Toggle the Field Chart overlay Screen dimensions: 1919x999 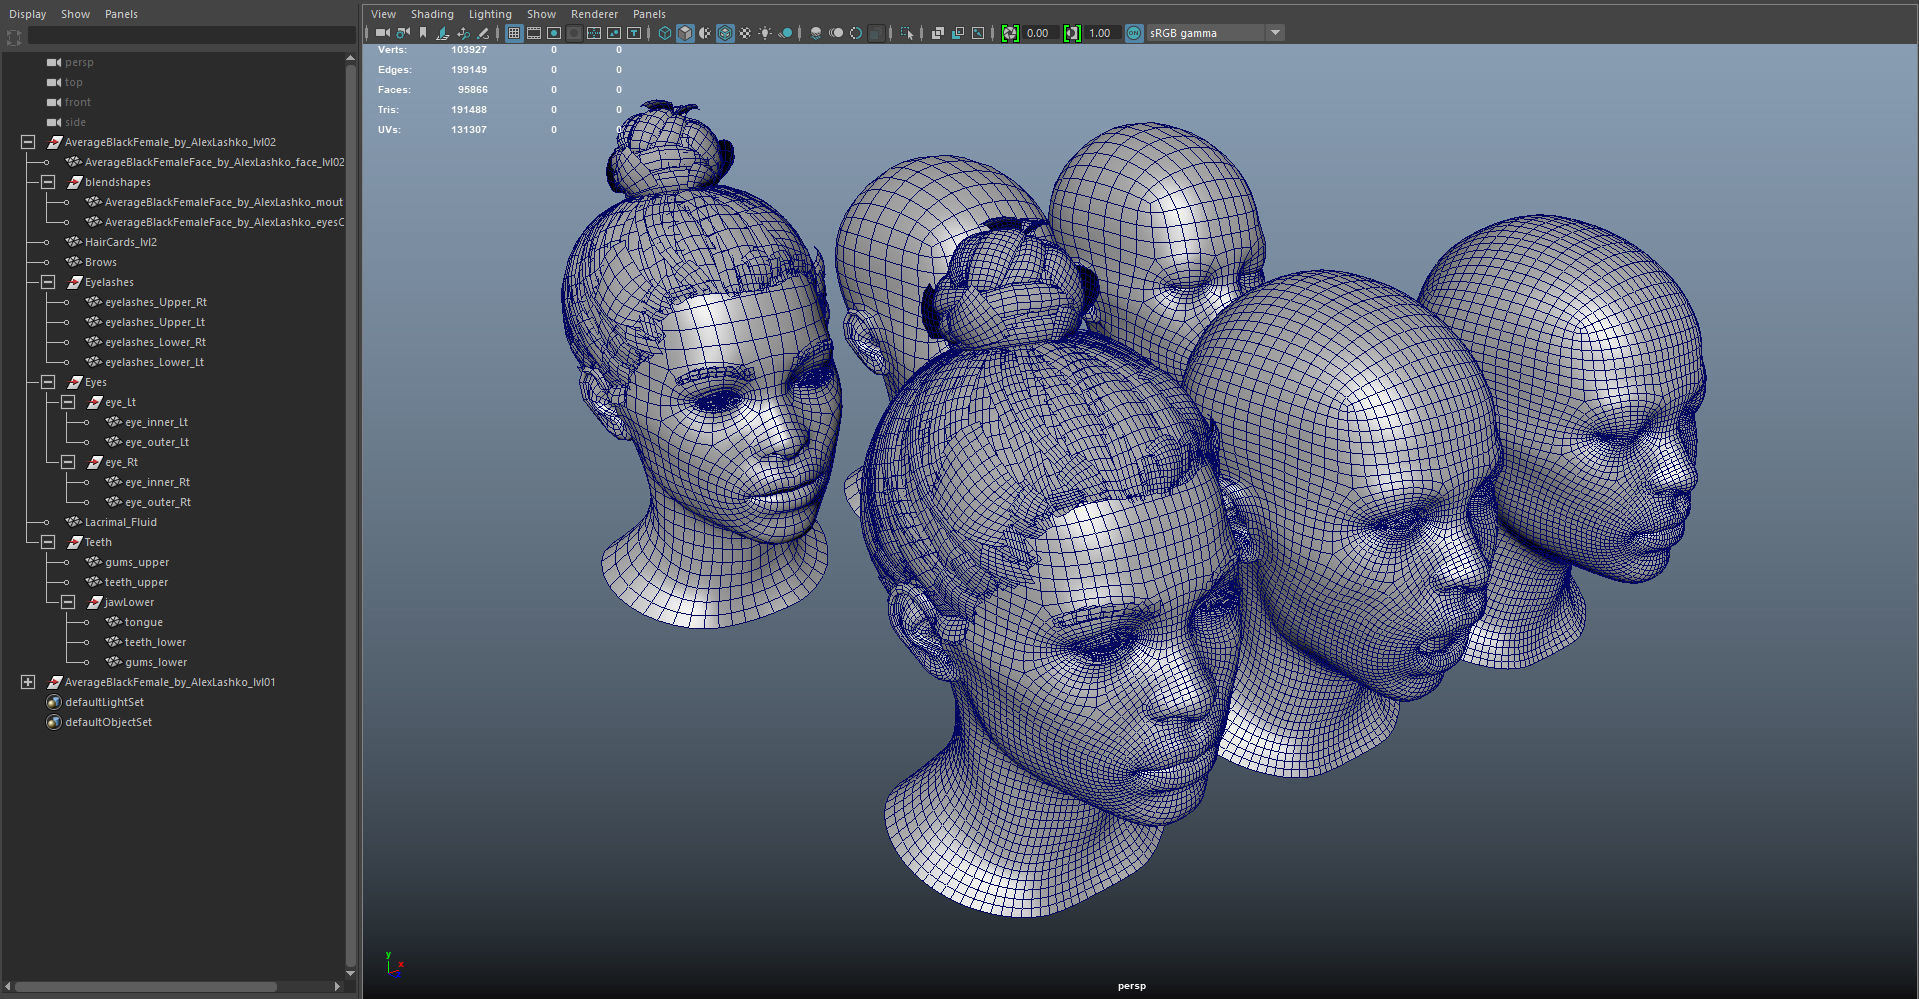(594, 33)
